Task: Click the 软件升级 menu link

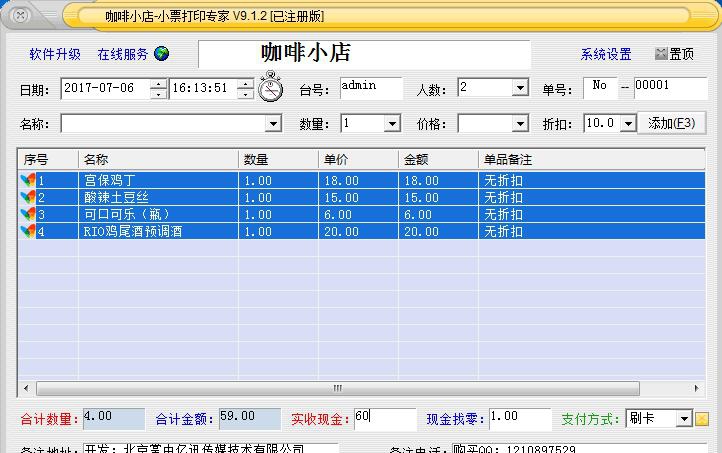Action: pyautogui.click(x=55, y=54)
